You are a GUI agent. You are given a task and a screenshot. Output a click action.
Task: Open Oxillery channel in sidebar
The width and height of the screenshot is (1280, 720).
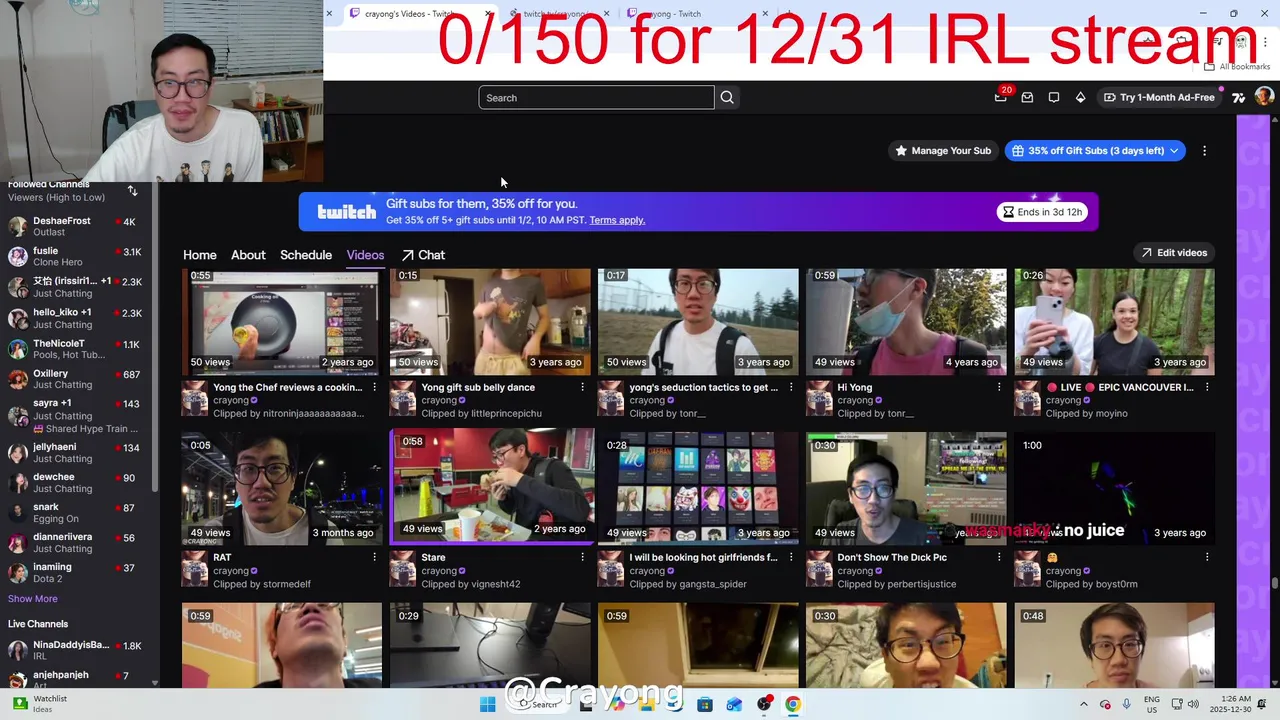(x=78, y=379)
